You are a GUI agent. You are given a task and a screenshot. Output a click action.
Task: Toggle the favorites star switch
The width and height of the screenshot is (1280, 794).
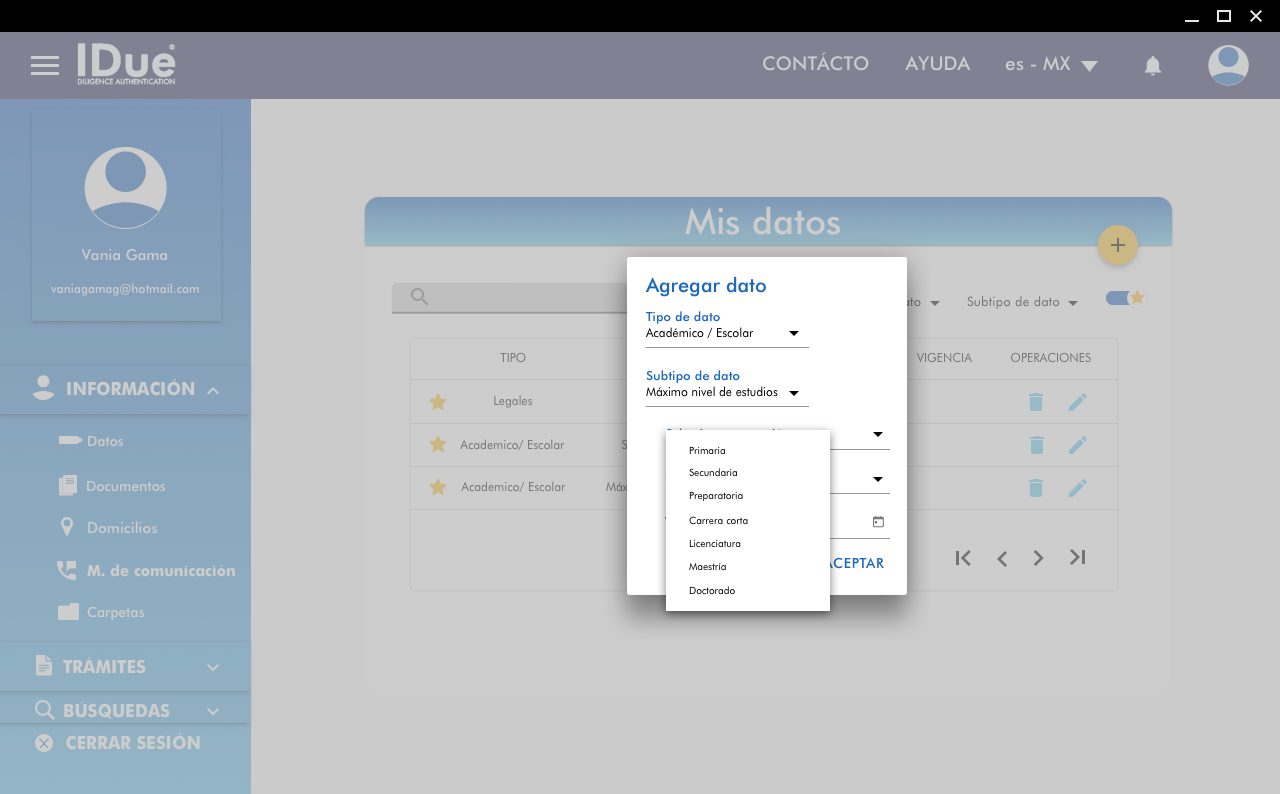pyautogui.click(x=1124, y=298)
